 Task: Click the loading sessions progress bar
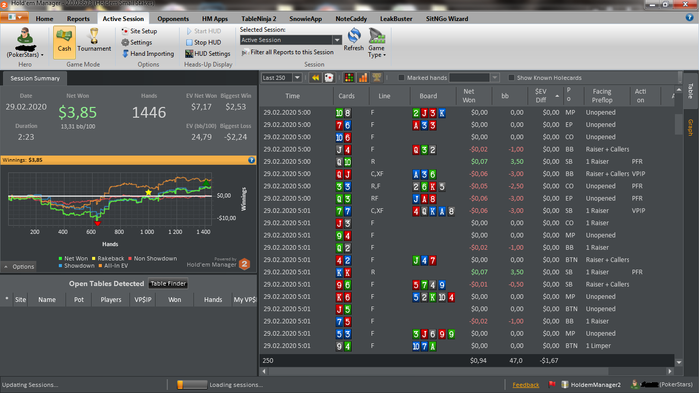click(192, 385)
